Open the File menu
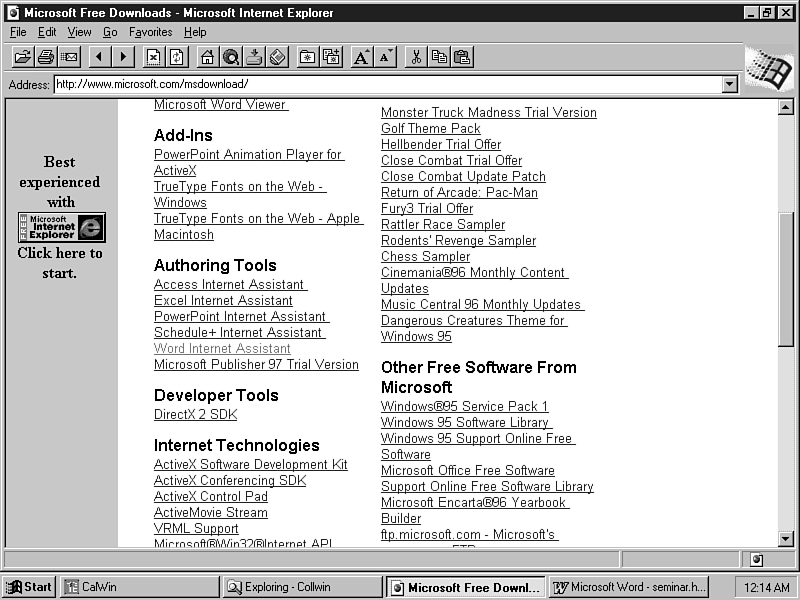Viewport: 800px width, 600px height. pyautogui.click(x=18, y=32)
